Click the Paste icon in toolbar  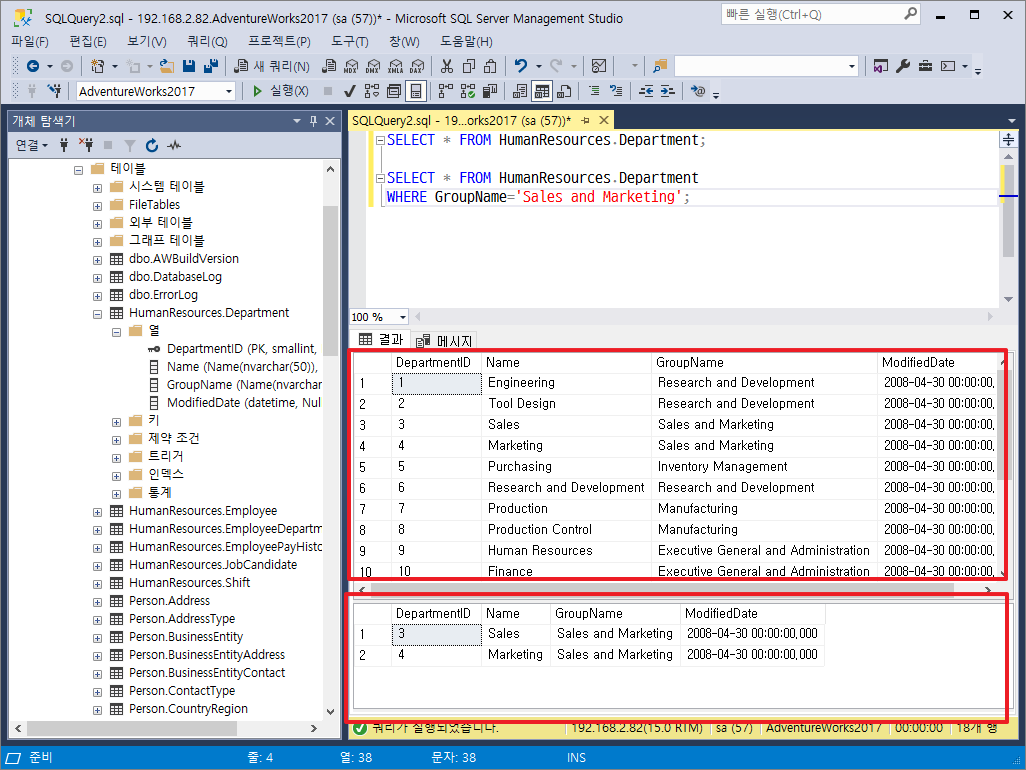[490, 66]
